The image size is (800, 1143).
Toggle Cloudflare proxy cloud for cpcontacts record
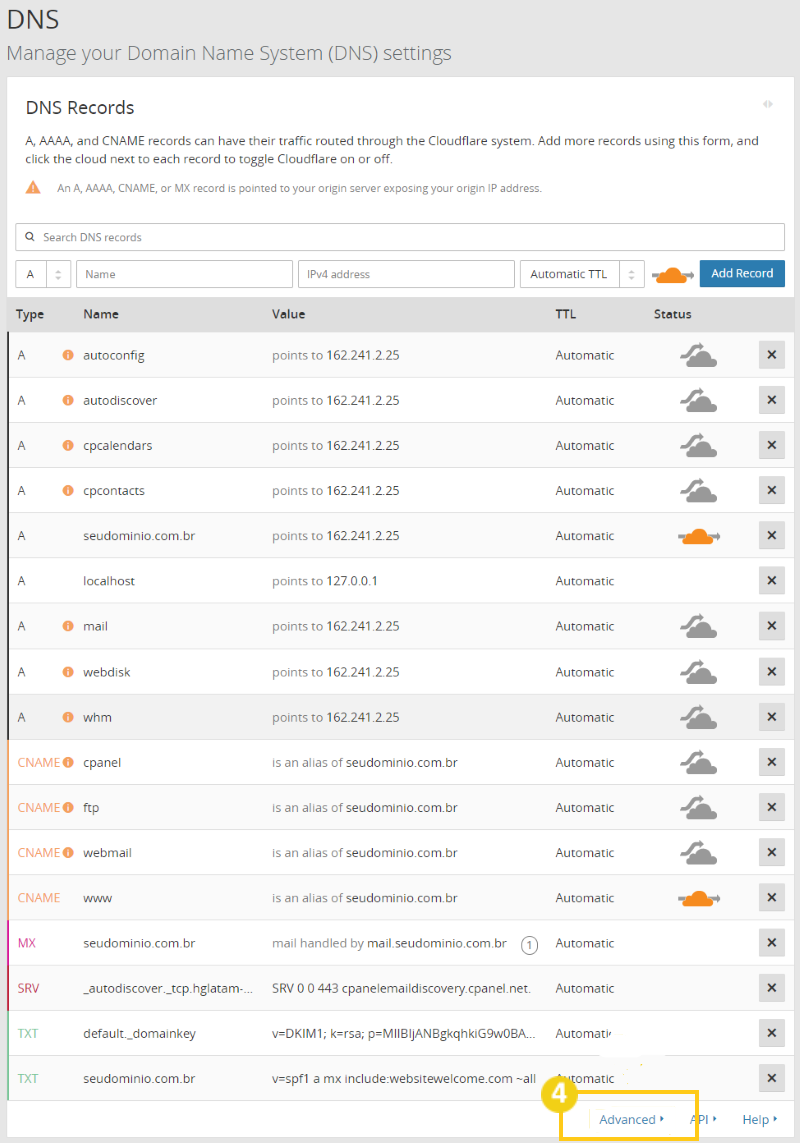click(x=699, y=491)
